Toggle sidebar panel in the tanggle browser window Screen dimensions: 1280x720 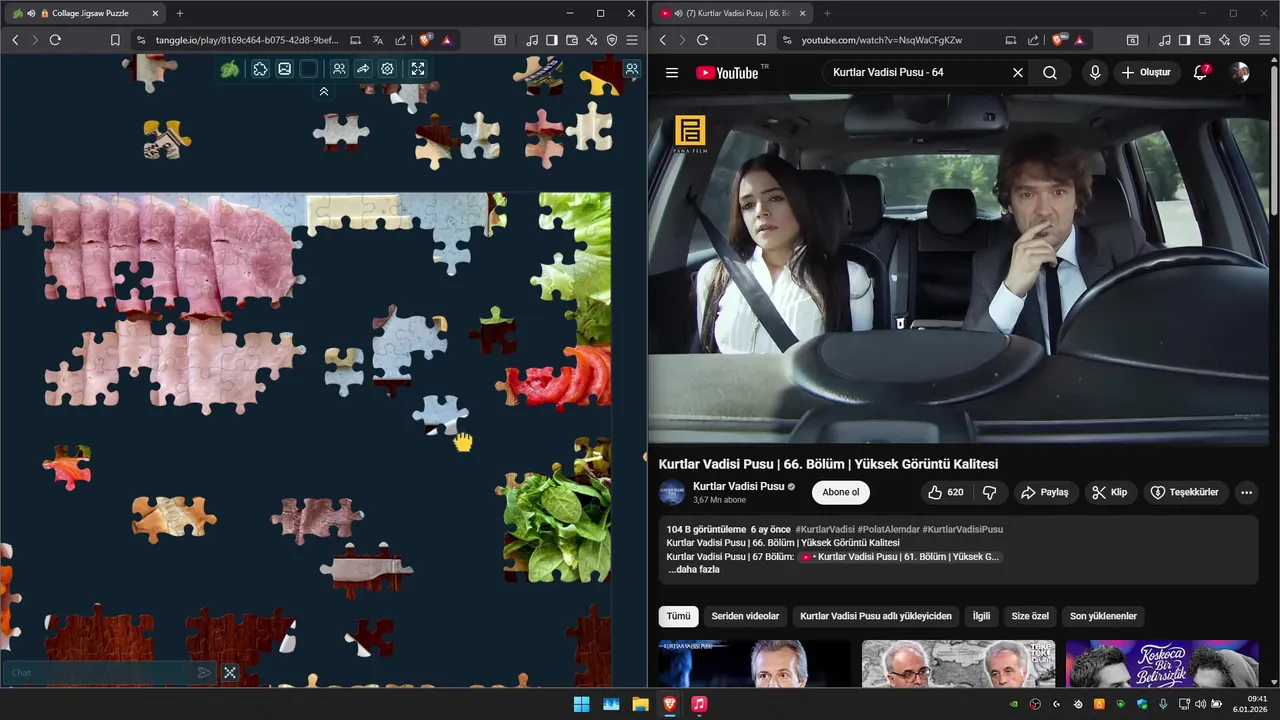(x=551, y=40)
